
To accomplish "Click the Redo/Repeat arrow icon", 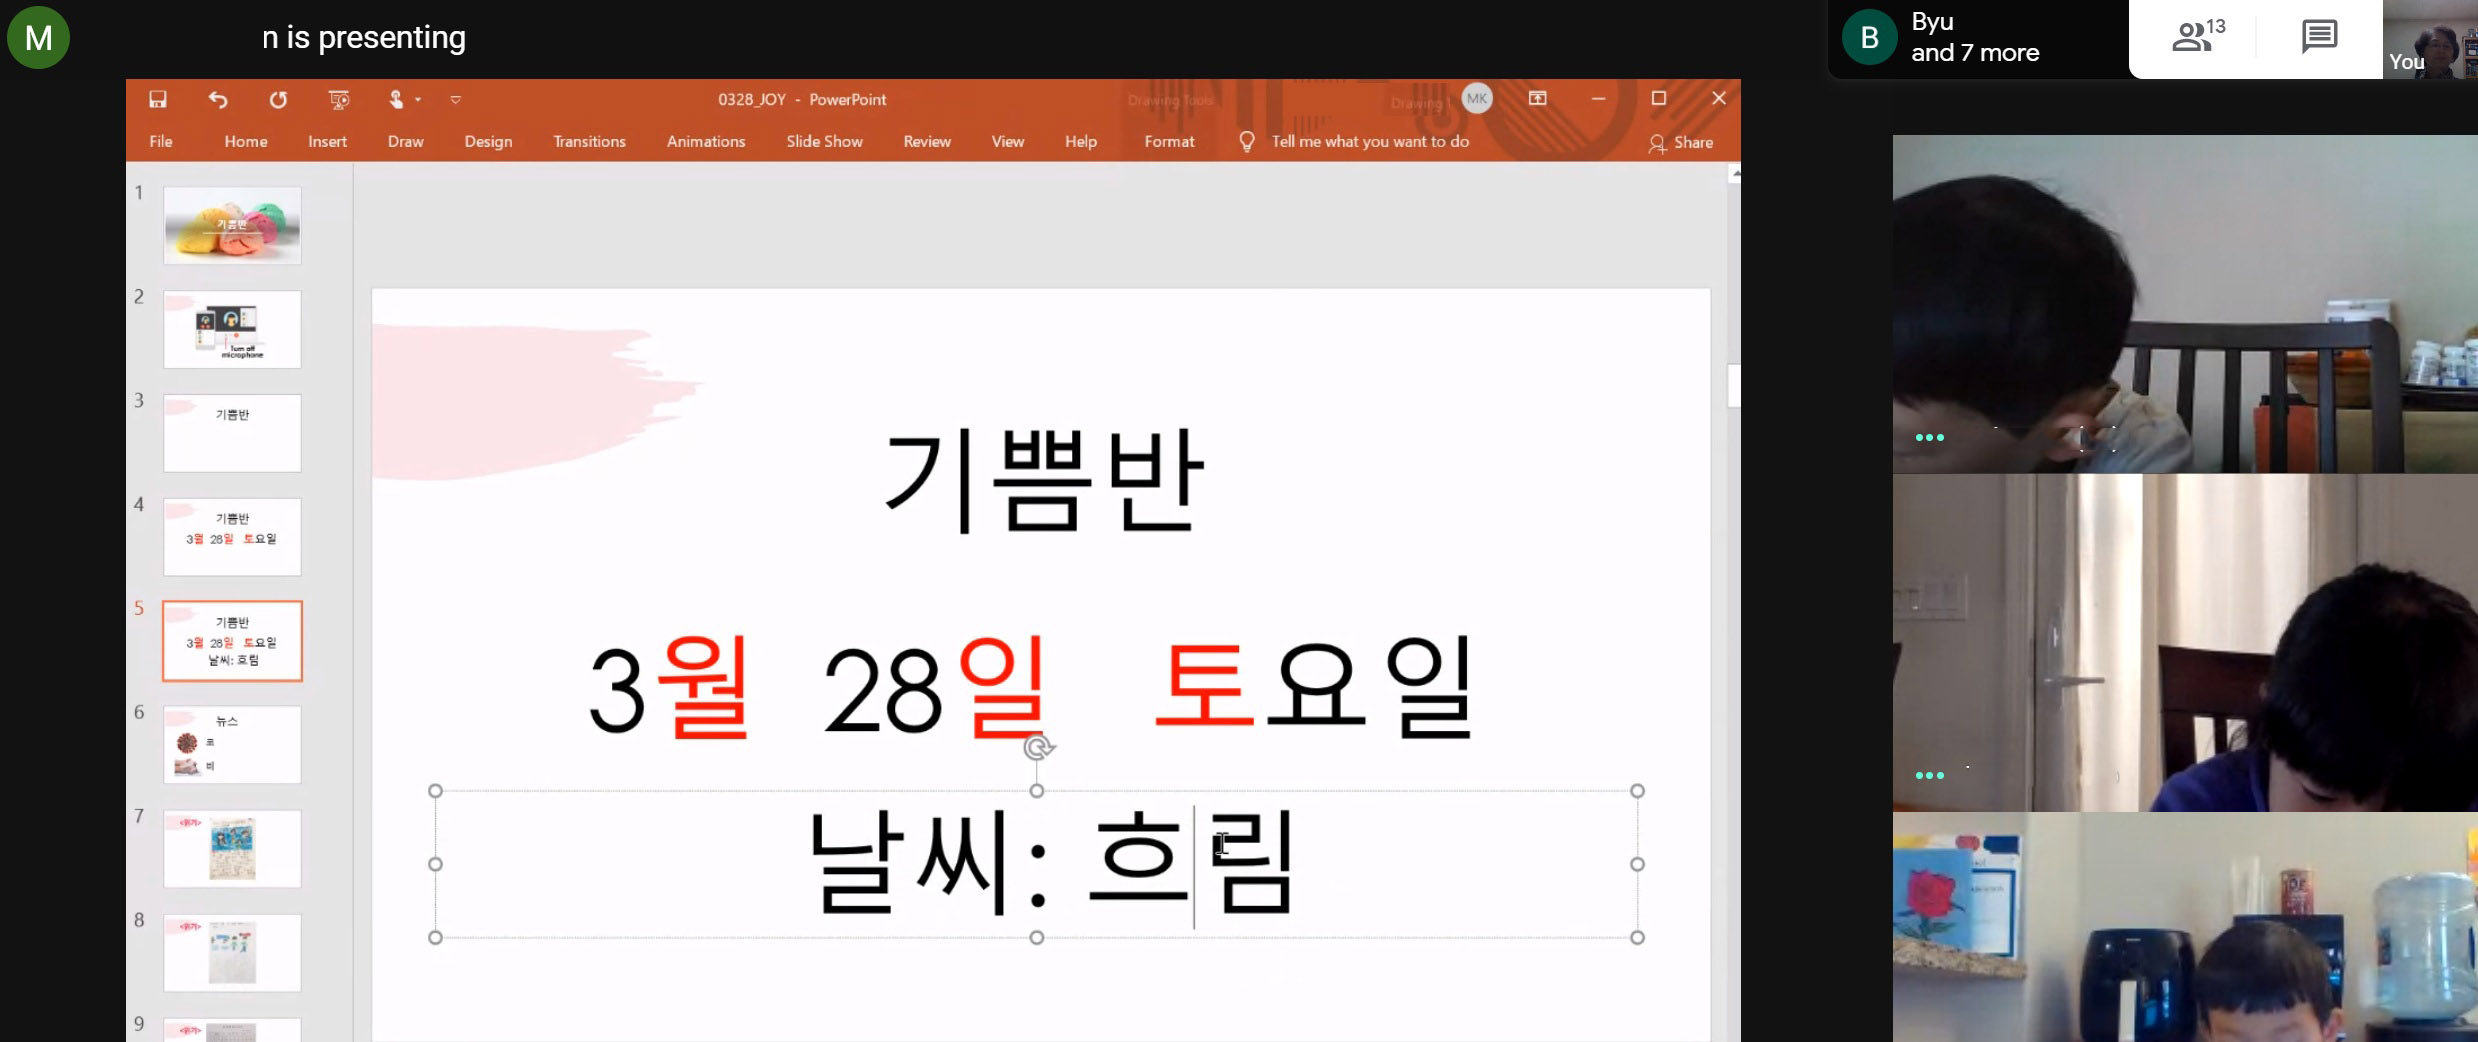I will tap(278, 99).
